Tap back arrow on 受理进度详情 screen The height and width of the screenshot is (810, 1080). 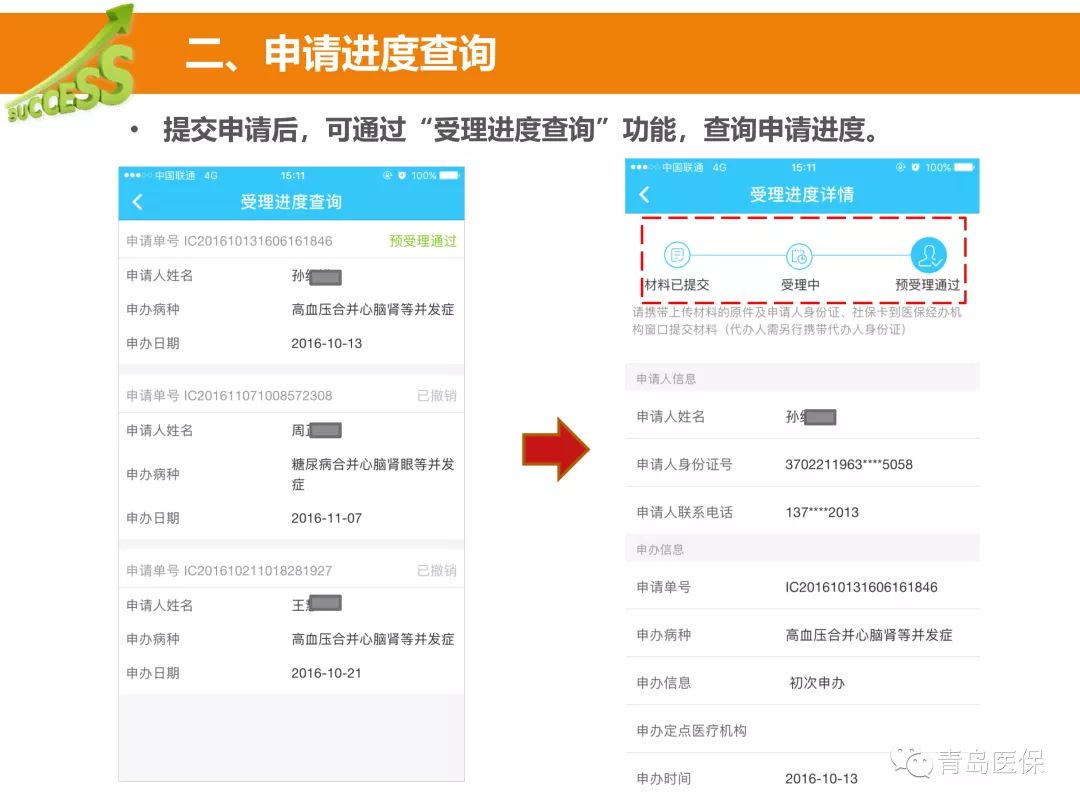pyautogui.click(x=644, y=195)
